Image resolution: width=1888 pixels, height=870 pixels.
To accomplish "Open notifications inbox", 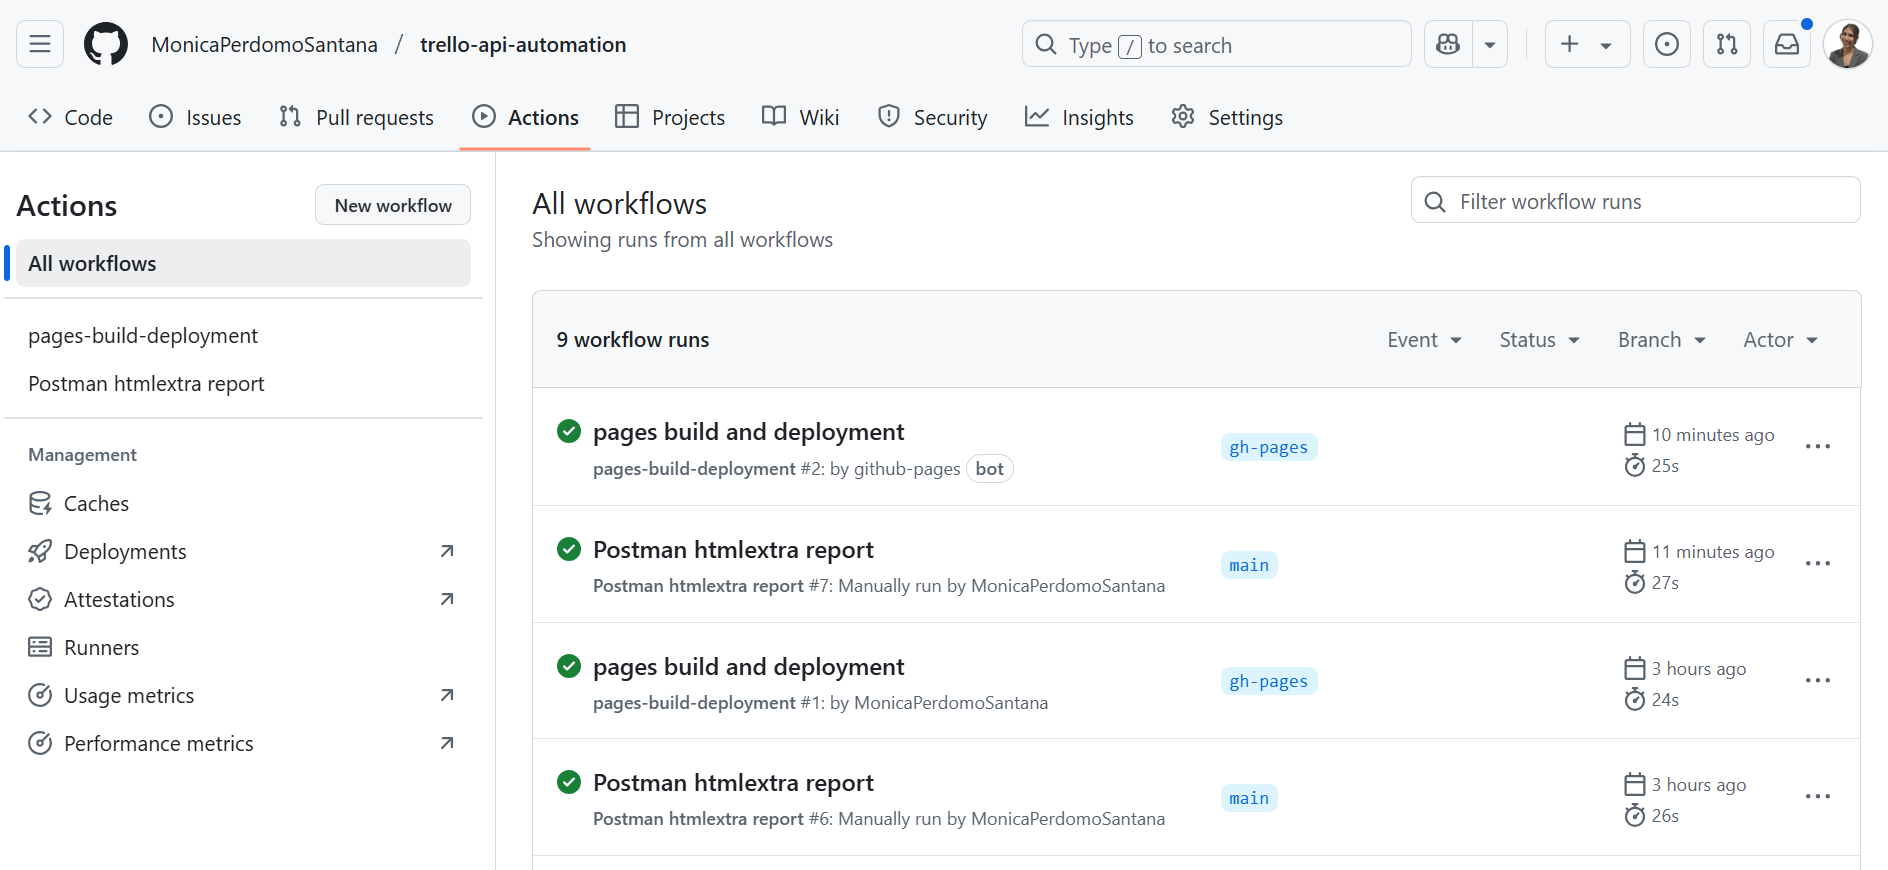I will [x=1787, y=44].
